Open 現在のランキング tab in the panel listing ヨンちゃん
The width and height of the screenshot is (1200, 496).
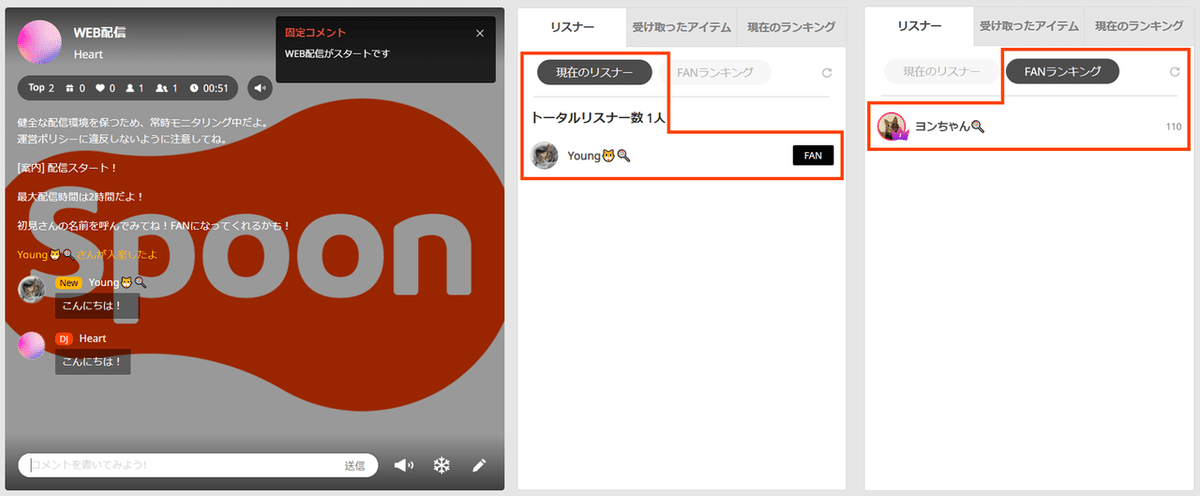[1138, 26]
